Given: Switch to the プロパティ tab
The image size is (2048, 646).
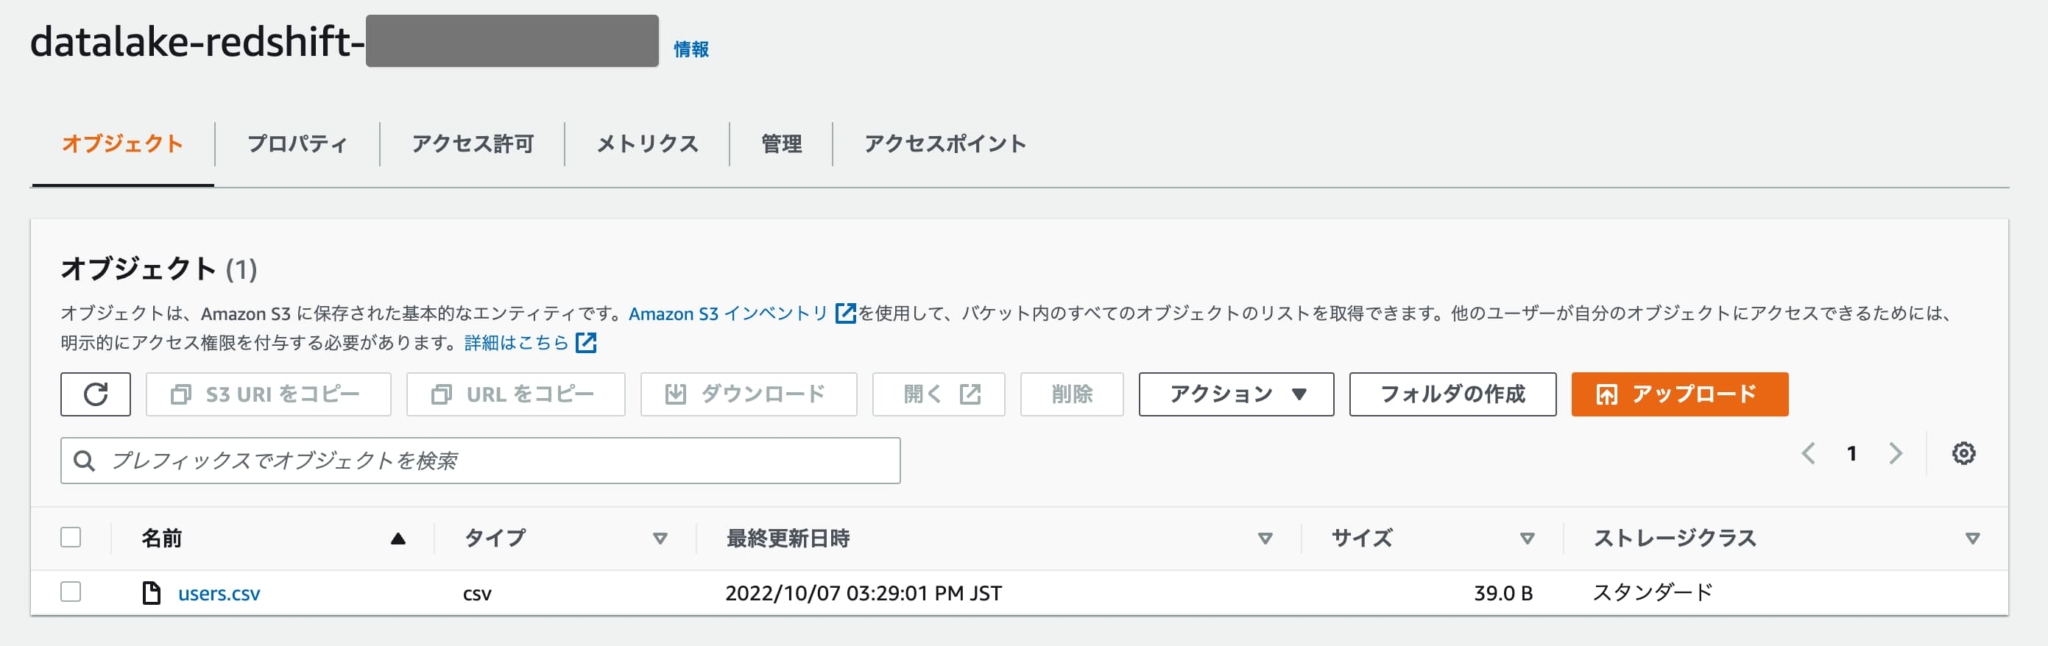Looking at the screenshot, I should point(296,144).
